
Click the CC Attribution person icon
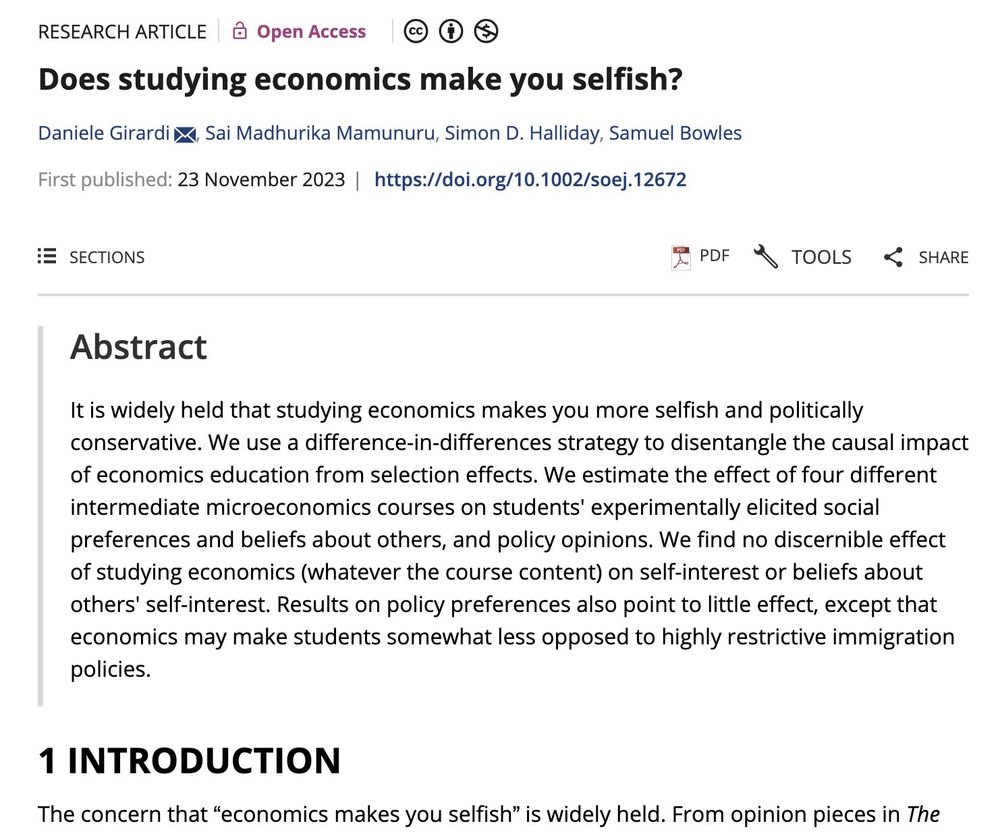[451, 32]
